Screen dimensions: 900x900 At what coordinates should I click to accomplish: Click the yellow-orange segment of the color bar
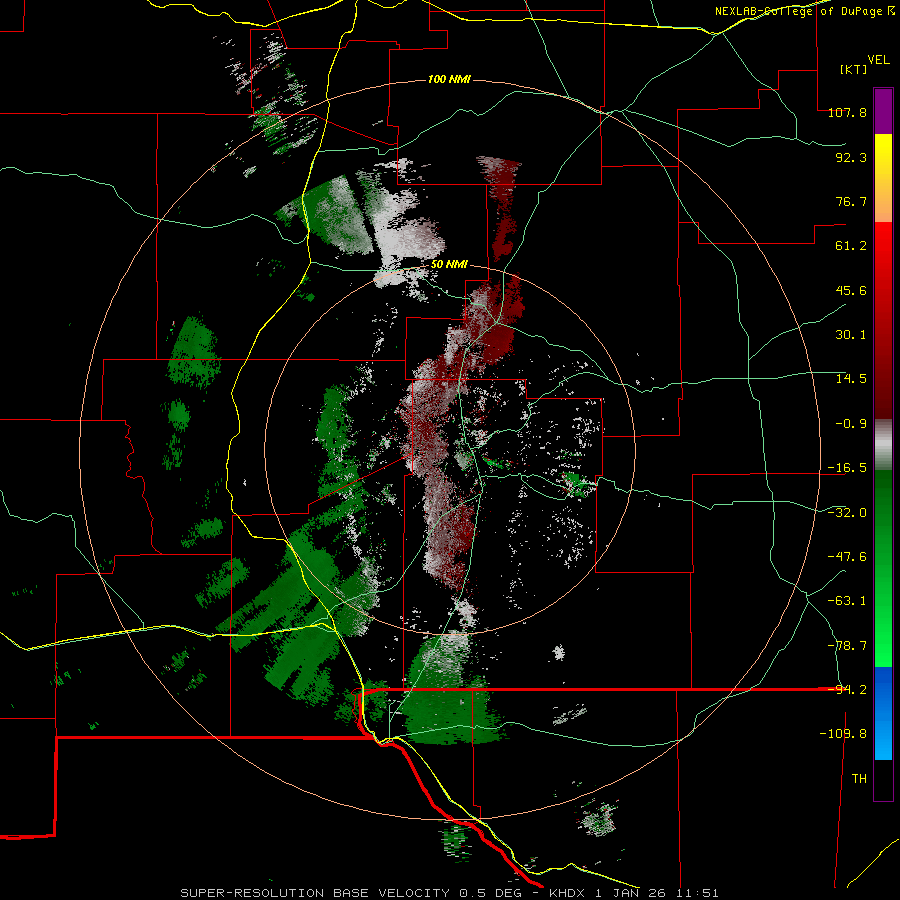[883, 178]
